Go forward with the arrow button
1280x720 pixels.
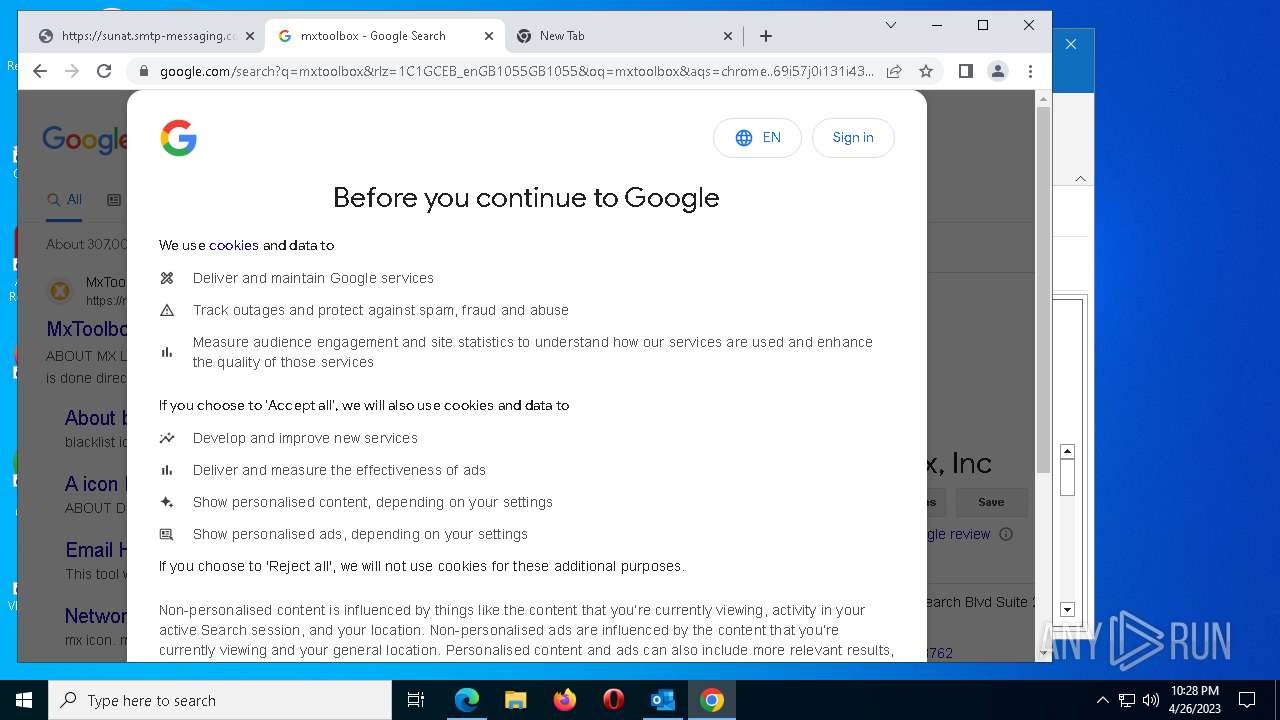pyautogui.click(x=72, y=71)
